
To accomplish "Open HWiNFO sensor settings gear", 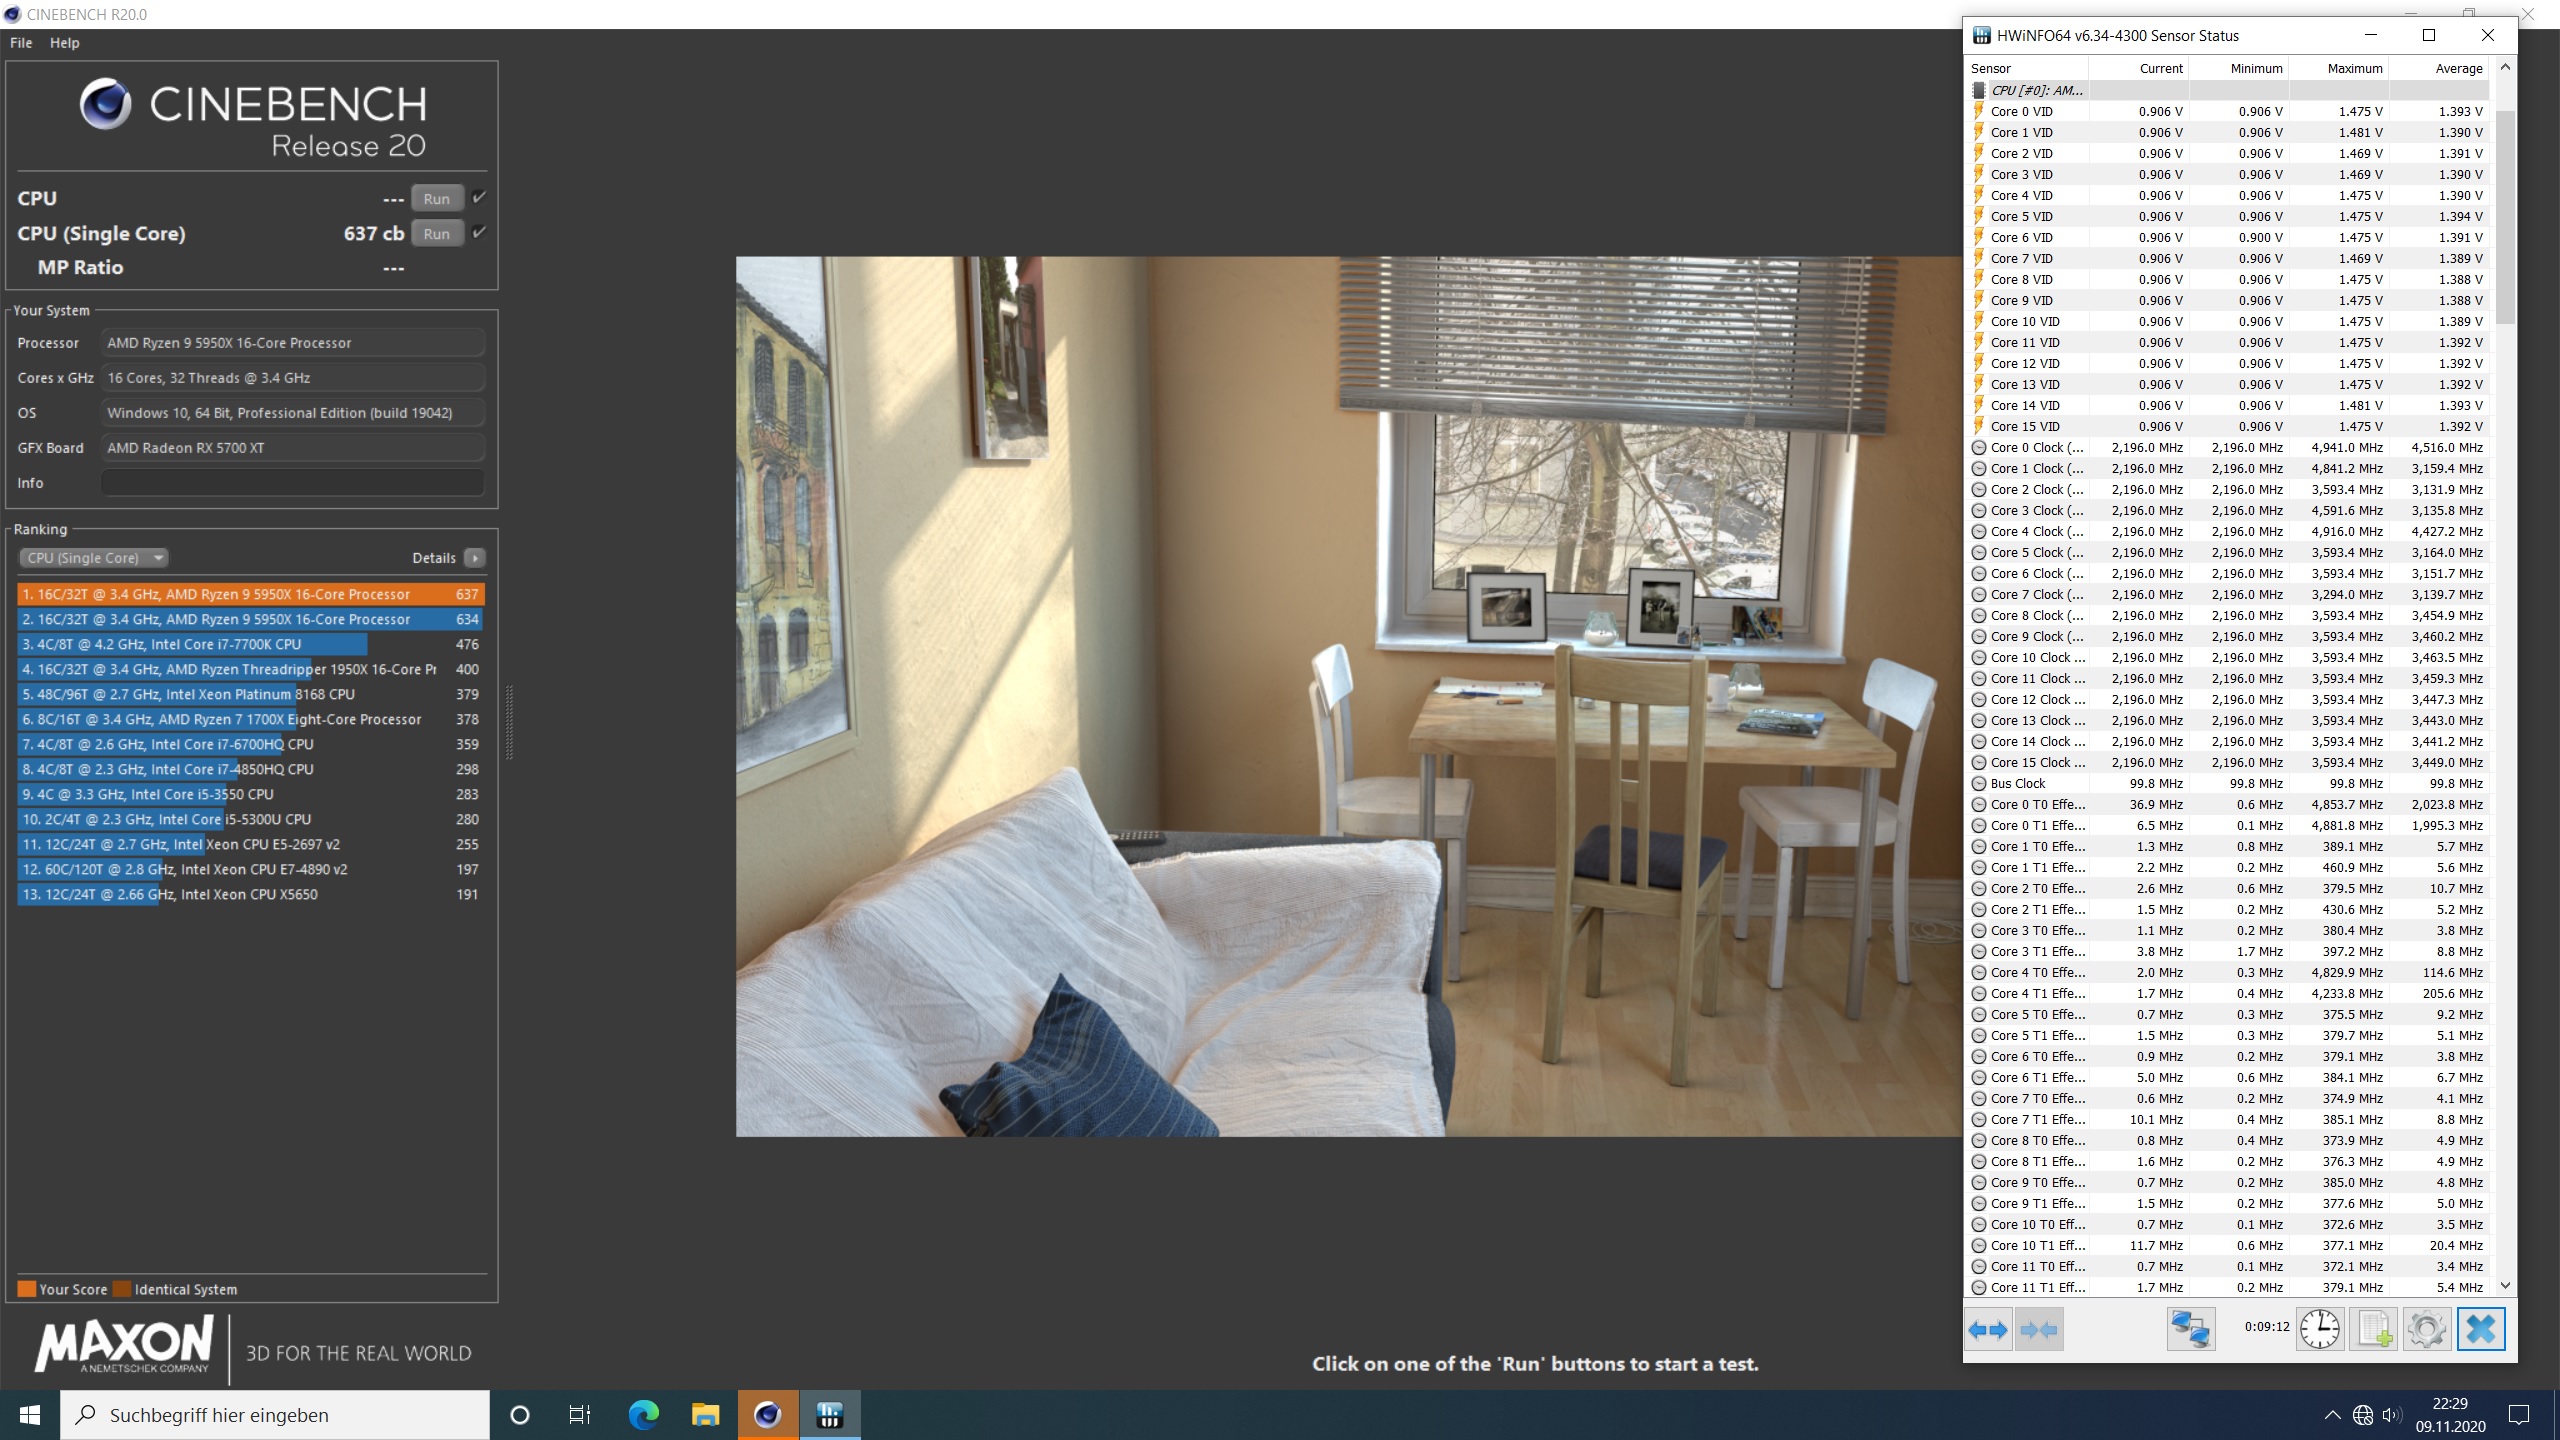I will pyautogui.click(x=2427, y=1330).
